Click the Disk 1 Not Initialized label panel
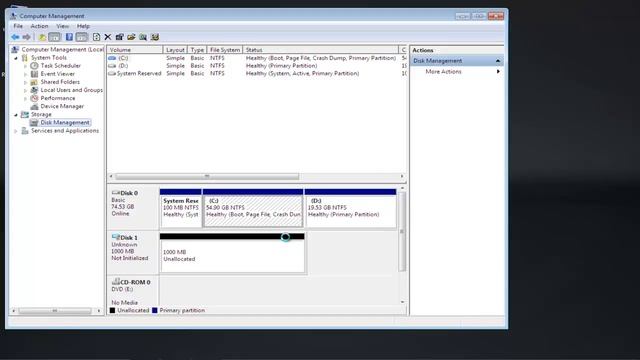 point(133,252)
